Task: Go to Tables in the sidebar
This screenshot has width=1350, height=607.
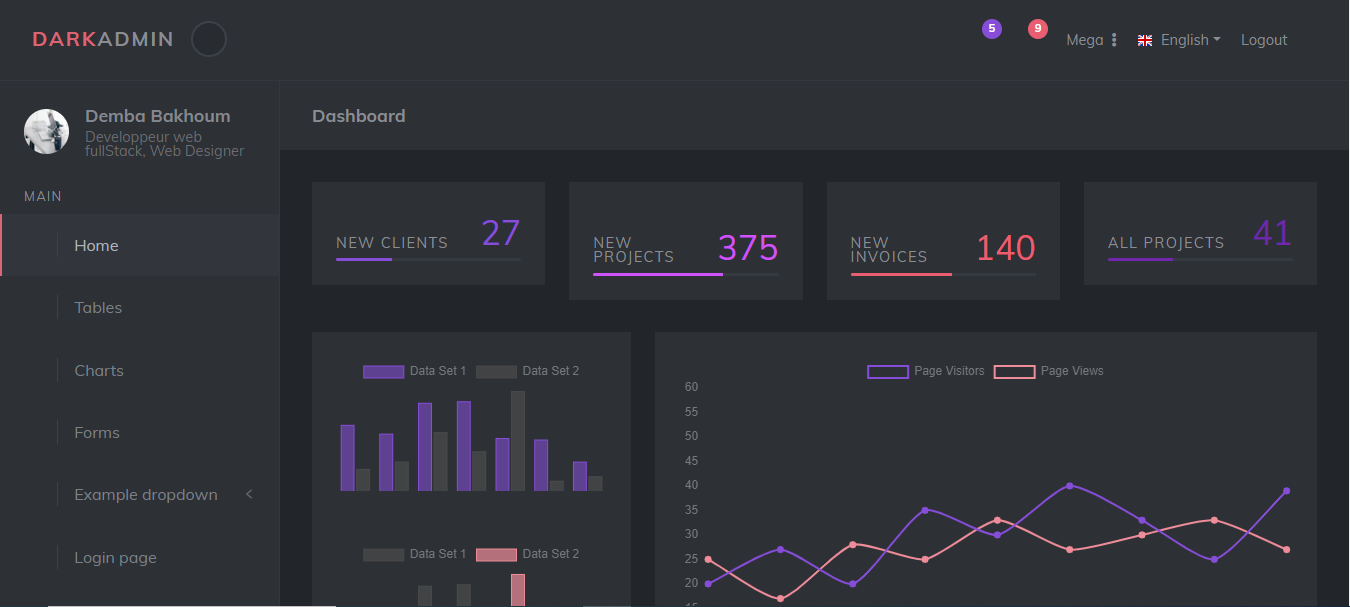Action: pyautogui.click(x=98, y=308)
